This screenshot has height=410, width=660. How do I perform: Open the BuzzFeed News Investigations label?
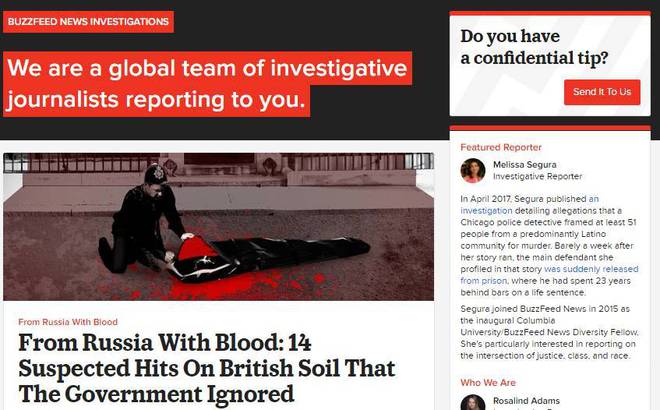tap(88, 21)
